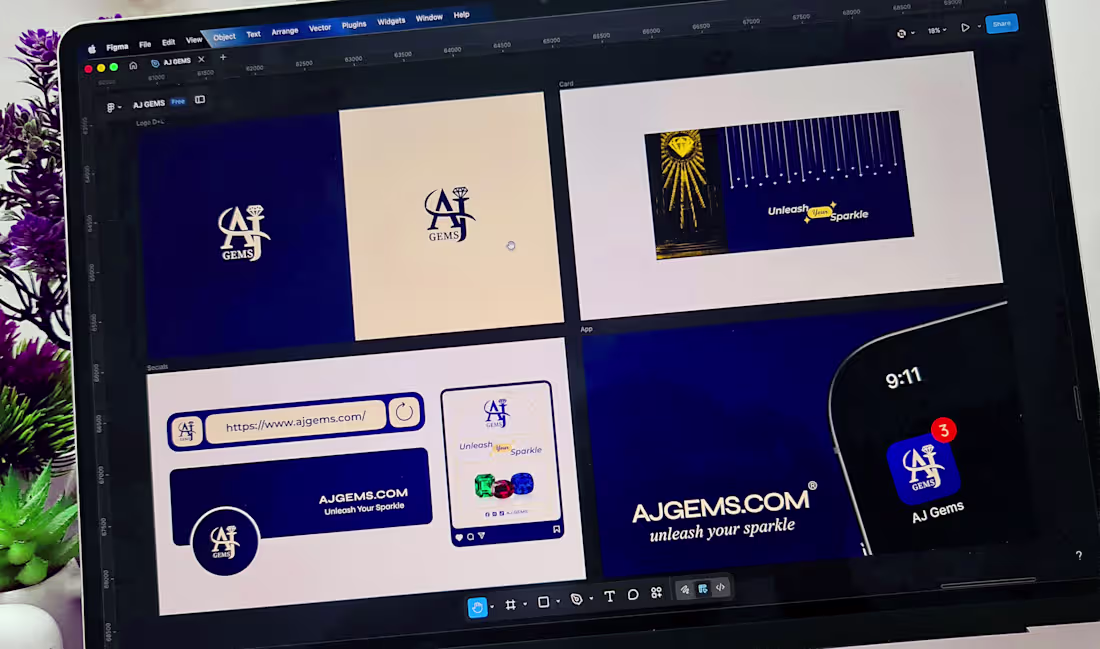Image resolution: width=1100 pixels, height=649 pixels.
Task: Select the 'Socials' frame label
Action: pyautogui.click(x=157, y=367)
